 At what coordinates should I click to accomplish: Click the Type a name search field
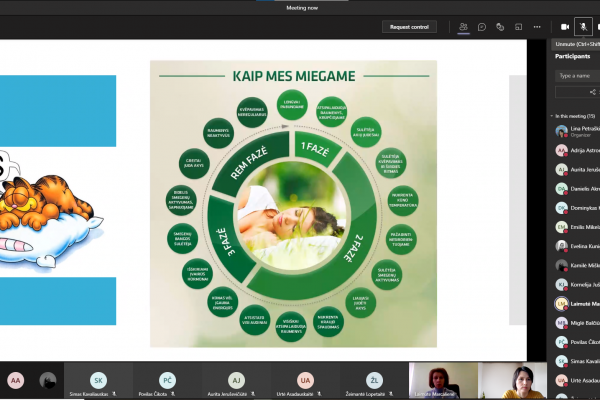(577, 76)
